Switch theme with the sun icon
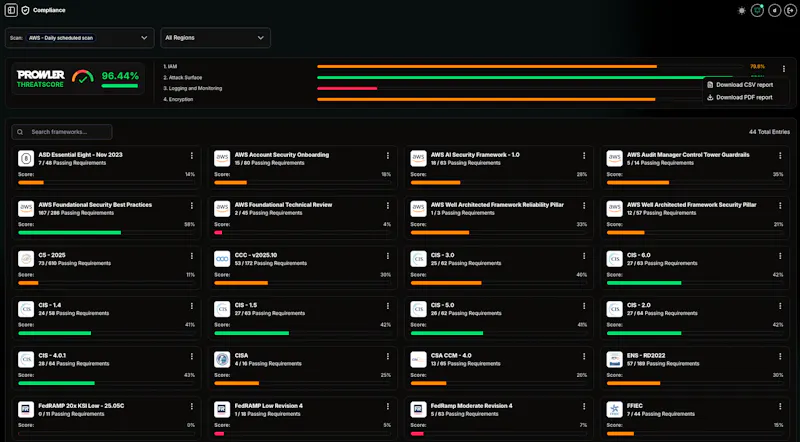This screenshot has height=442, width=800. (742, 10)
